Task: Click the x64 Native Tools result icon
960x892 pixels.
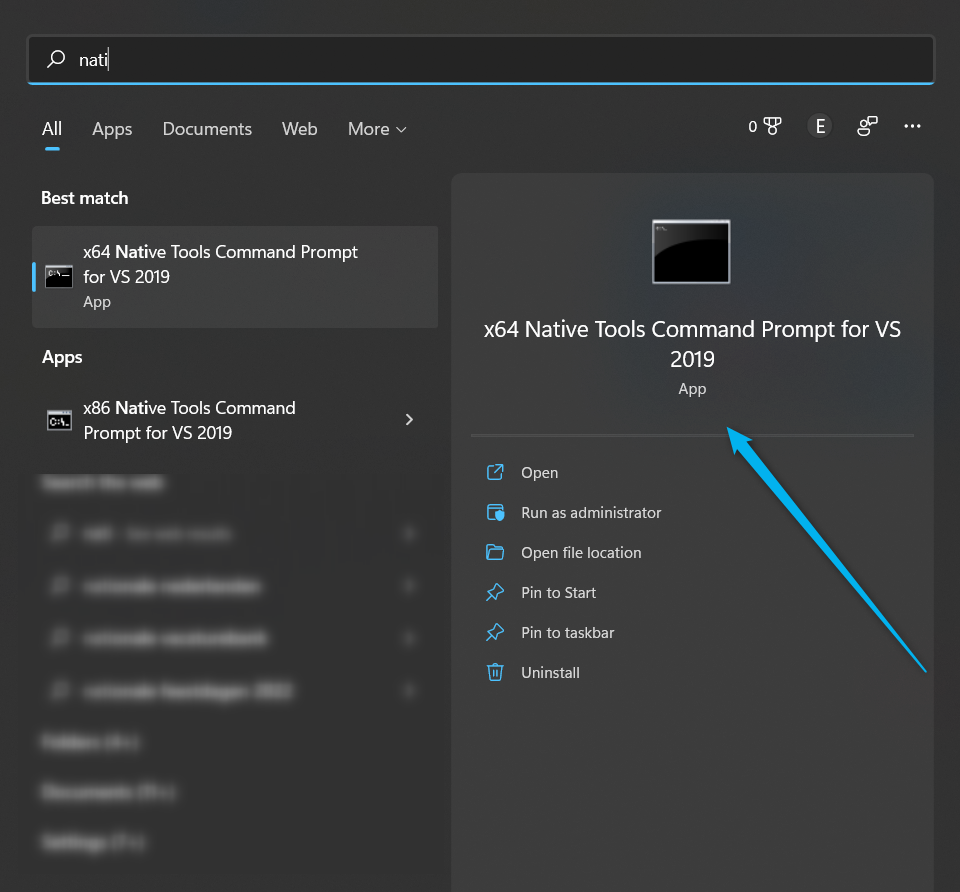Action: coord(59,277)
